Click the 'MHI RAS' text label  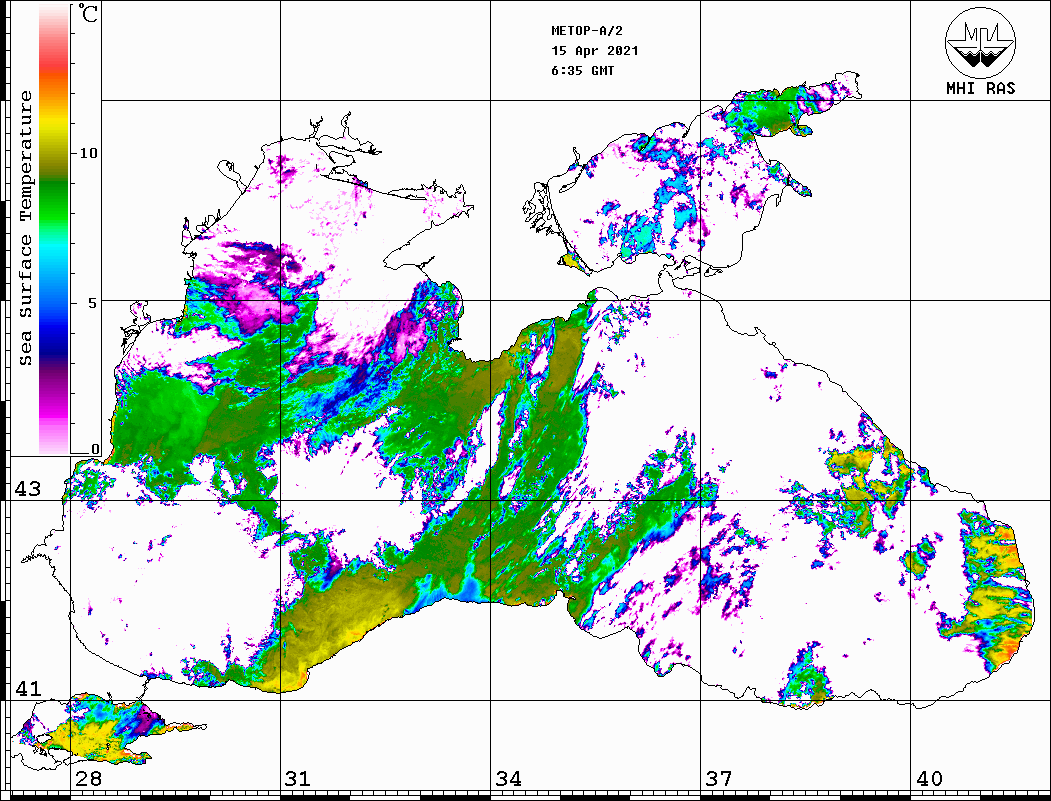(980, 88)
